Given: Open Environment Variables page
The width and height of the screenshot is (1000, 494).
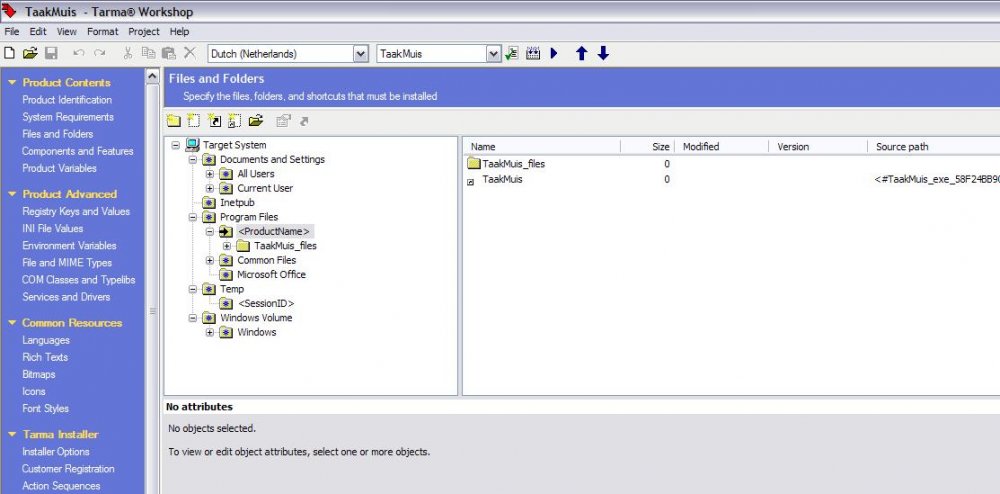Looking at the screenshot, I should [x=69, y=246].
